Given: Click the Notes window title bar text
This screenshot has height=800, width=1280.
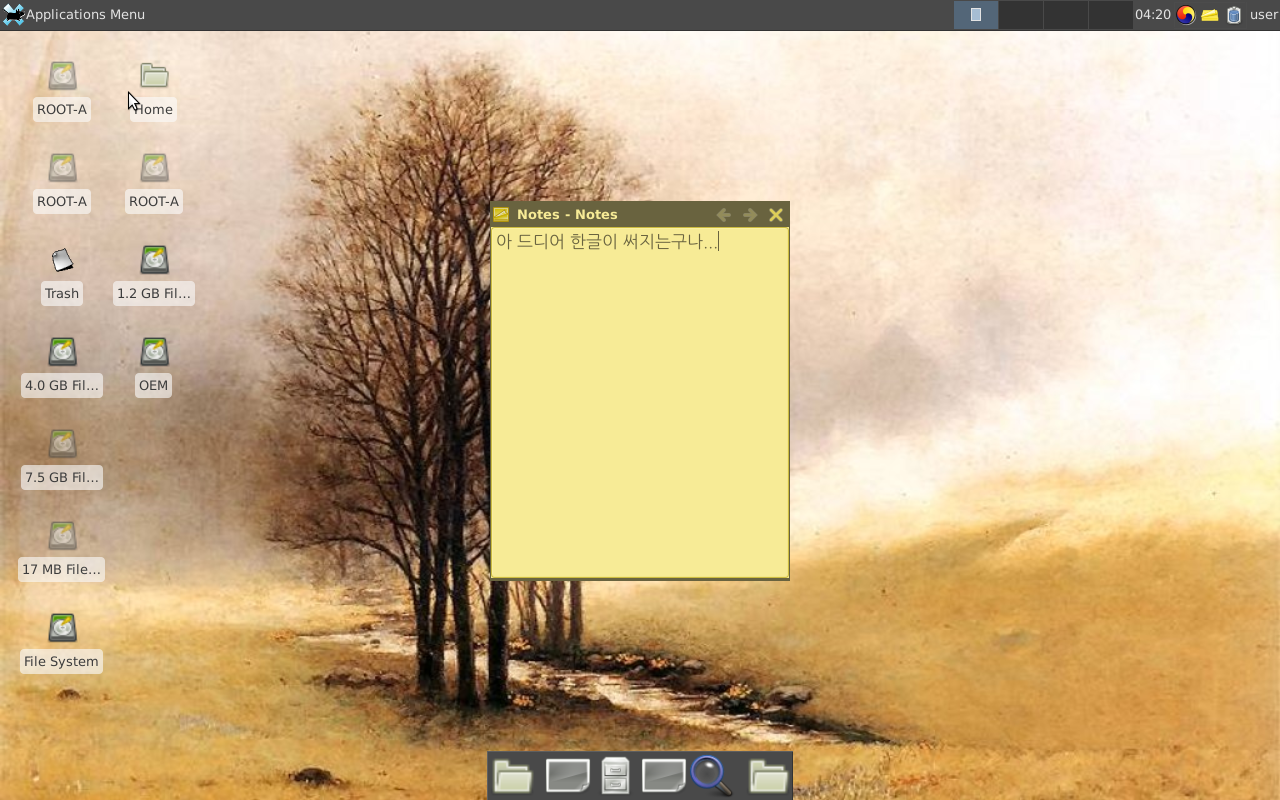Looking at the screenshot, I should (x=567, y=214).
